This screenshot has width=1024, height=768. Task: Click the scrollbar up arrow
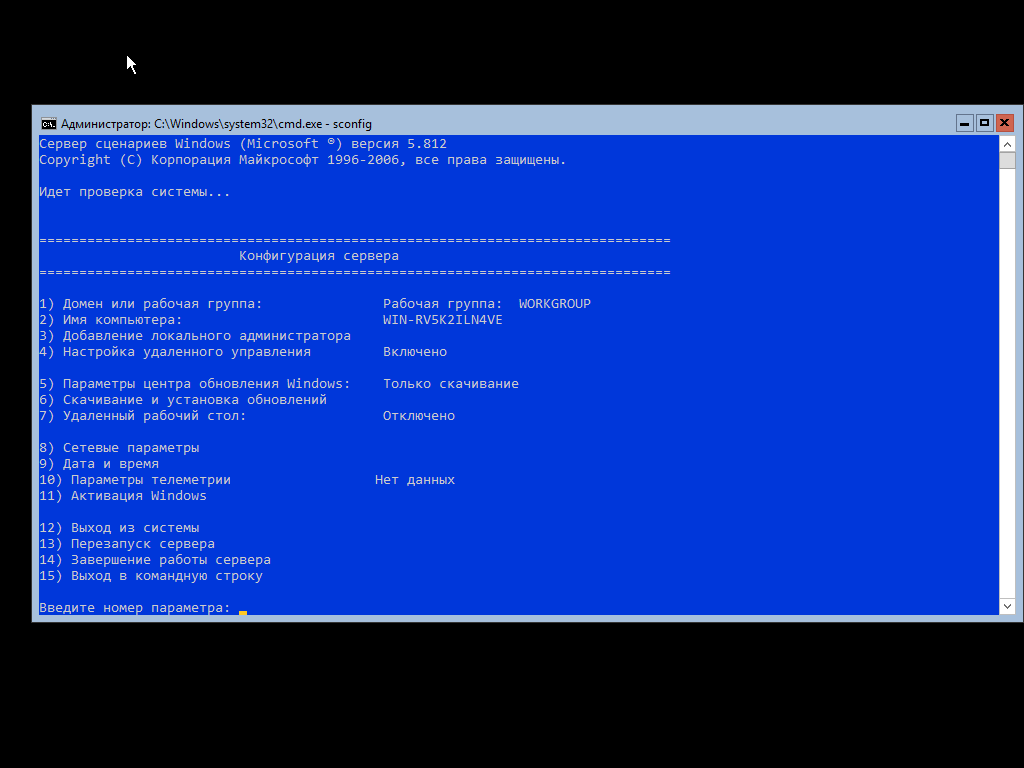tap(1007, 144)
